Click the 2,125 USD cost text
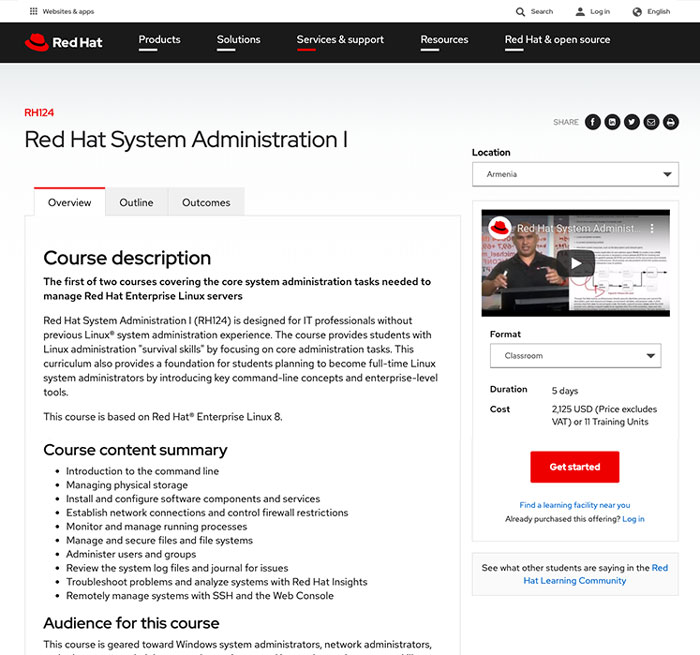700x655 pixels. [x=604, y=415]
